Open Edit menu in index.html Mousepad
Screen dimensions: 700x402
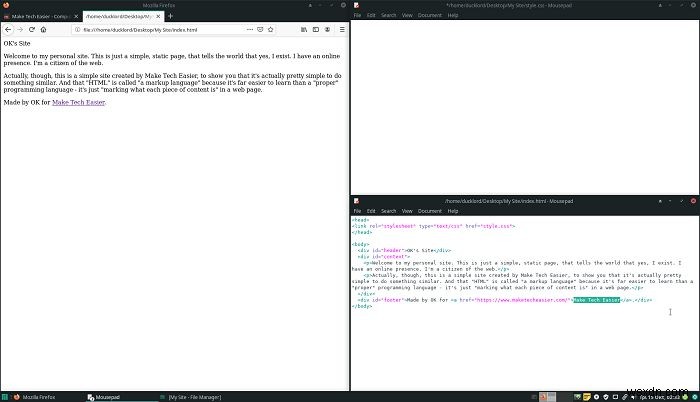coord(371,211)
